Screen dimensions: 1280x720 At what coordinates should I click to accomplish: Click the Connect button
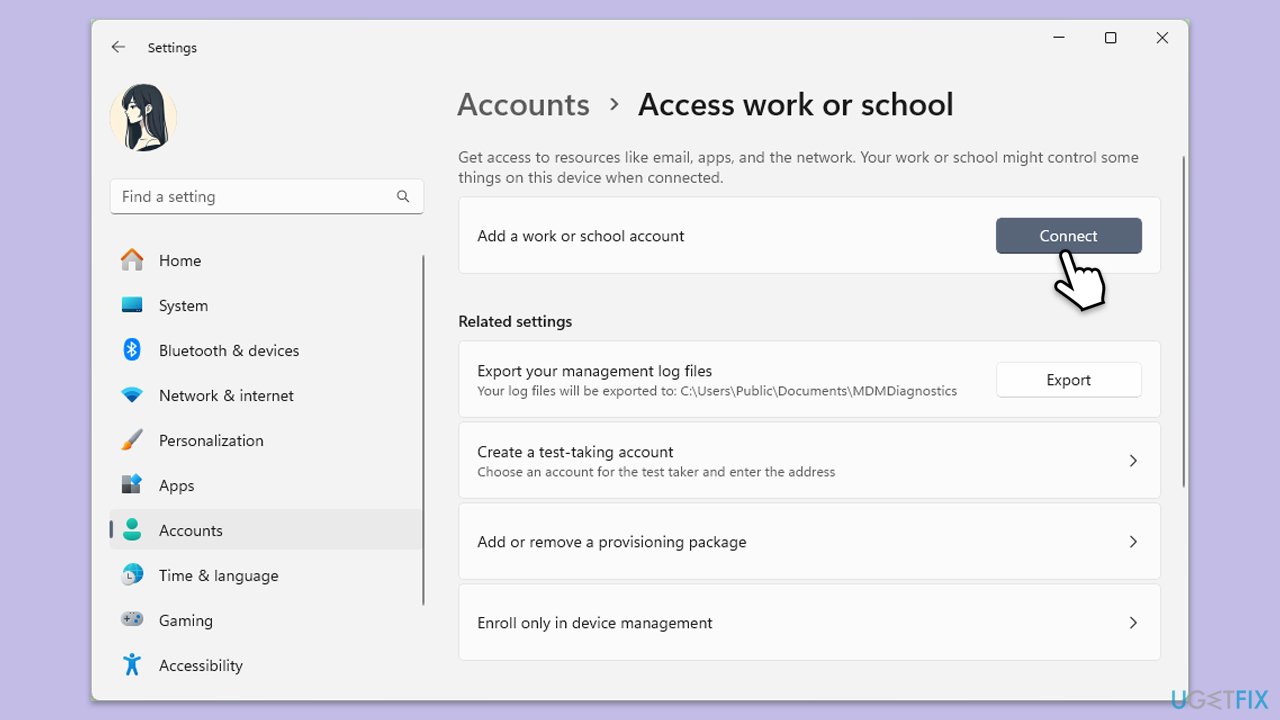click(x=1069, y=236)
